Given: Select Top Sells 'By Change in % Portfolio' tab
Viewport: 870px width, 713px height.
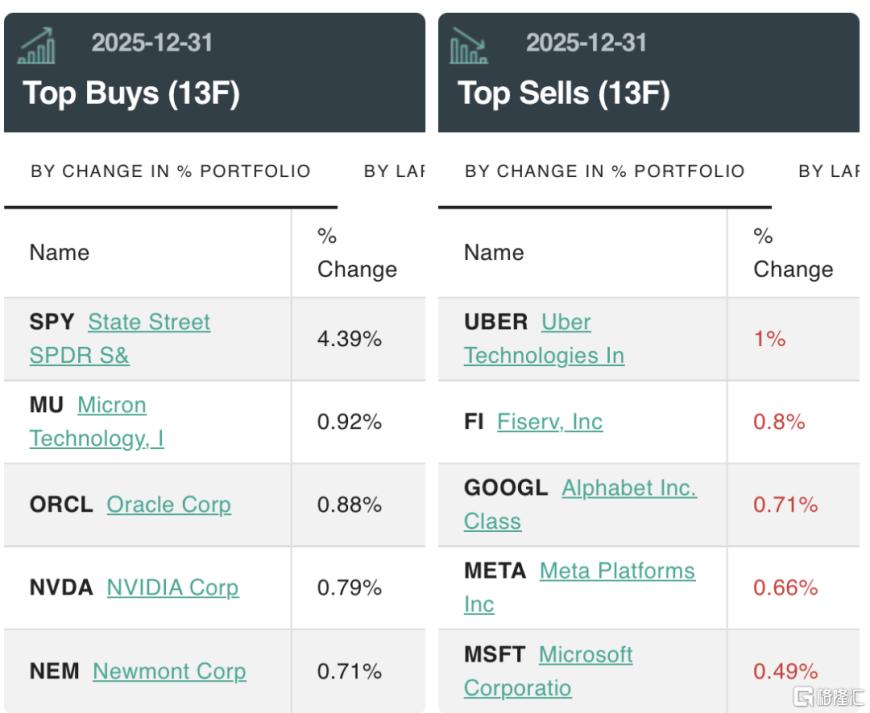Looking at the screenshot, I should 604,171.
